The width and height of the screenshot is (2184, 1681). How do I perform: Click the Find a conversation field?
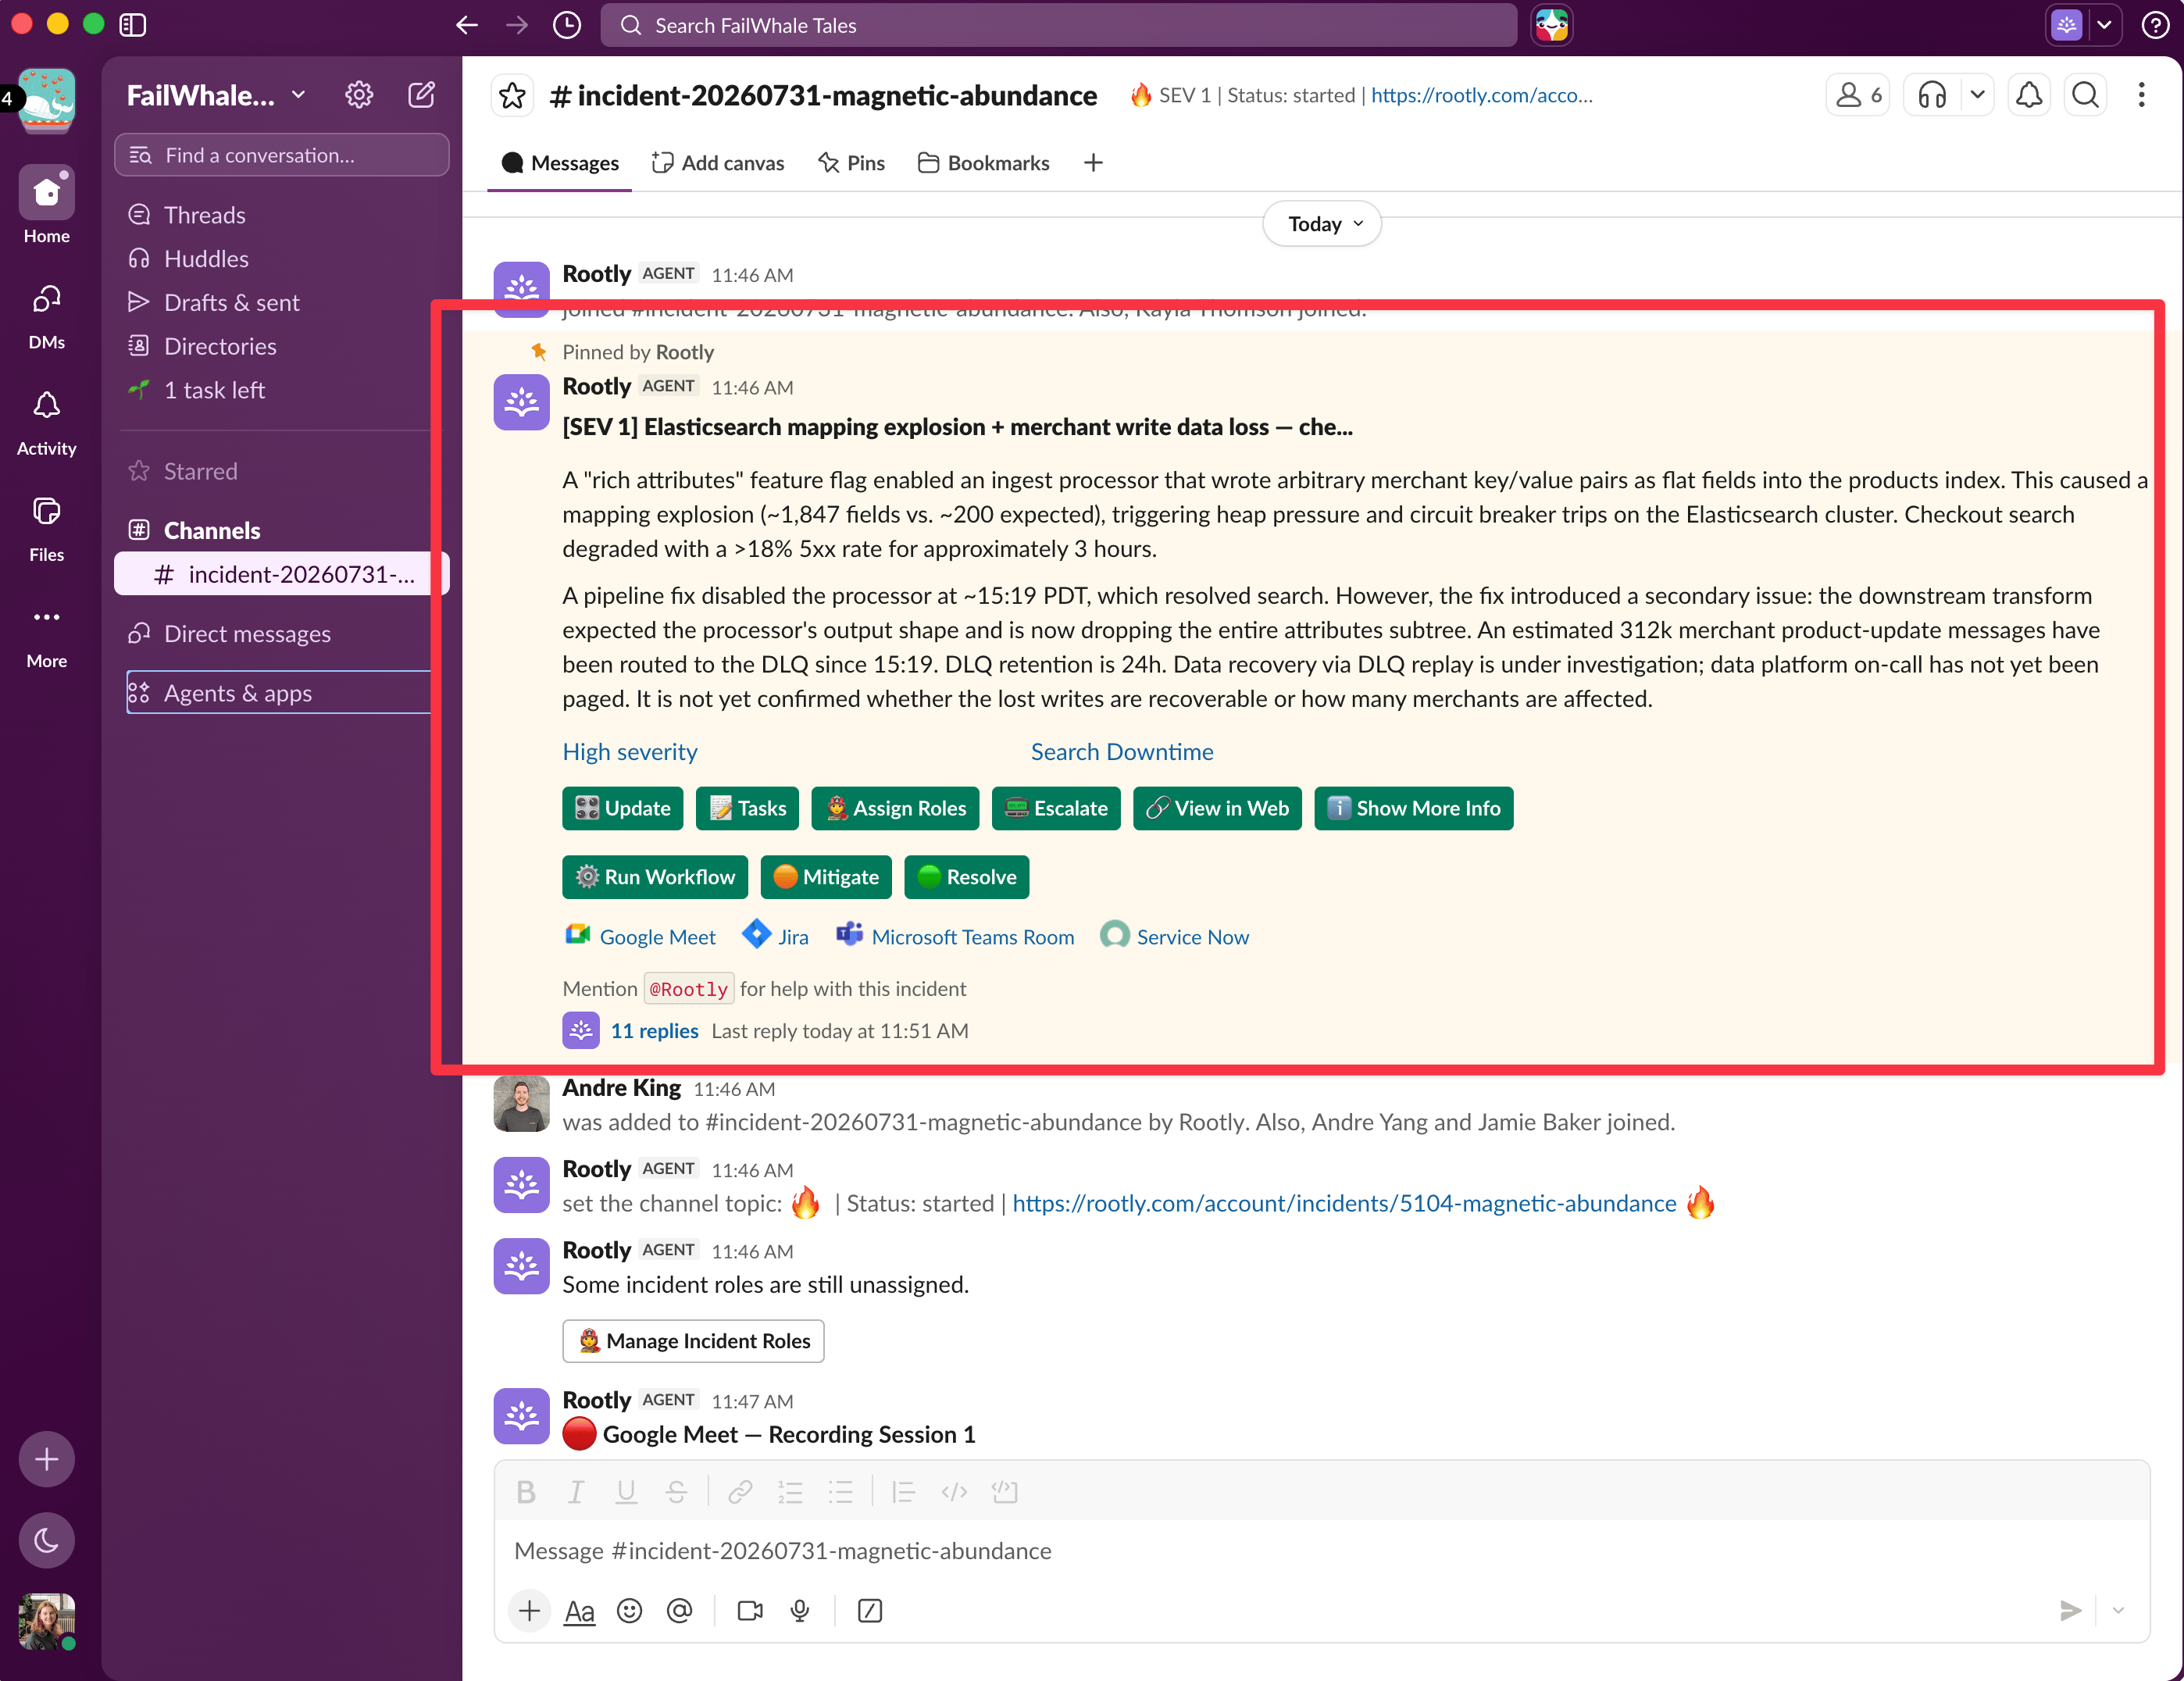pyautogui.click(x=282, y=155)
